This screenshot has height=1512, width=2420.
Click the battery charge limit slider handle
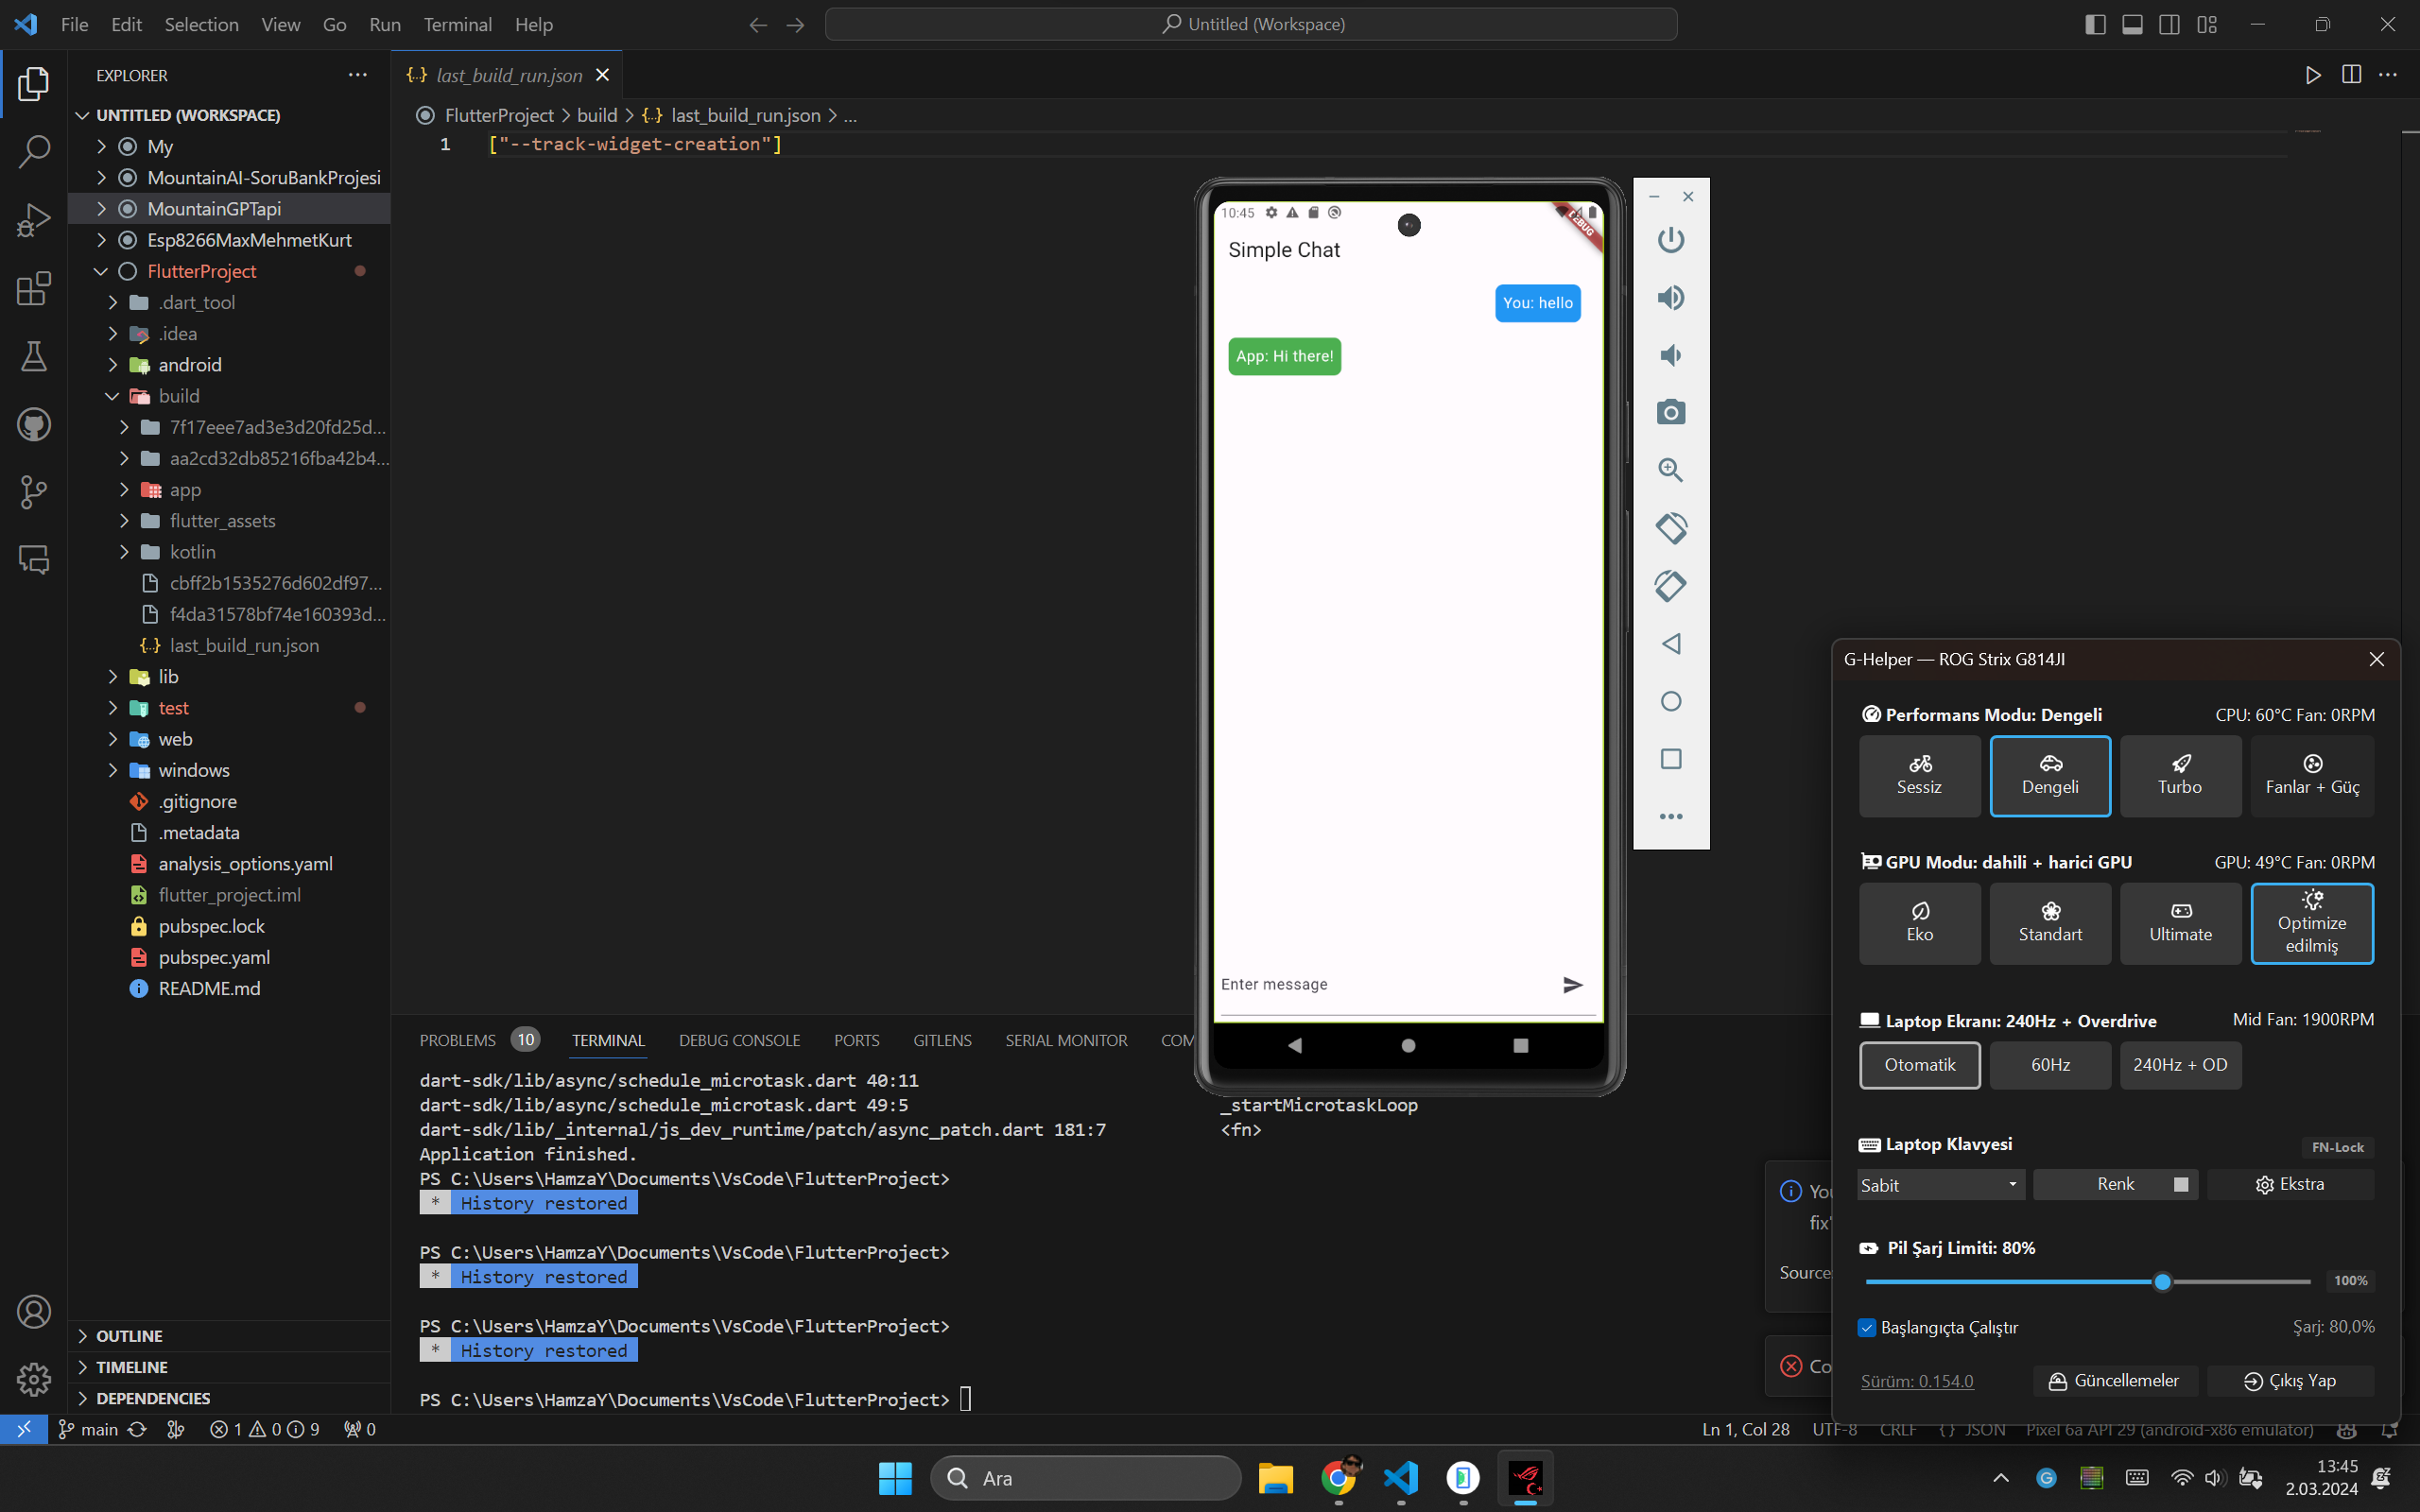(x=2162, y=1282)
